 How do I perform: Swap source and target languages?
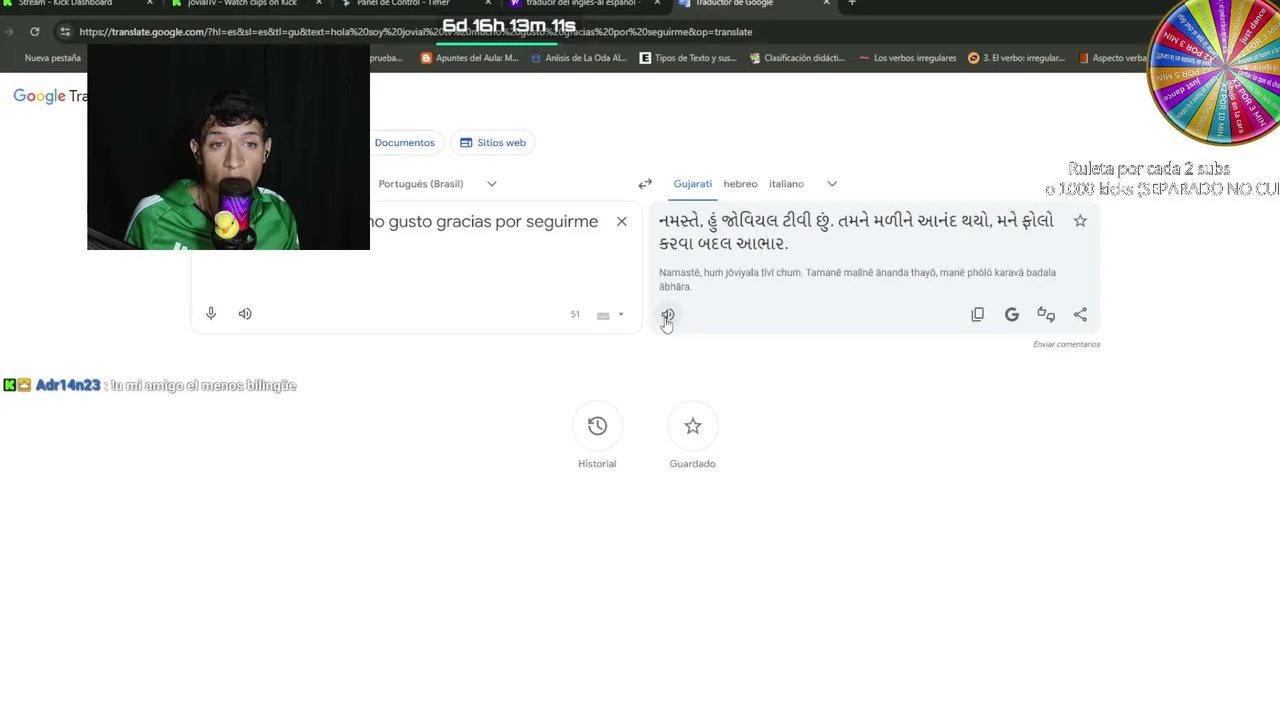(645, 184)
